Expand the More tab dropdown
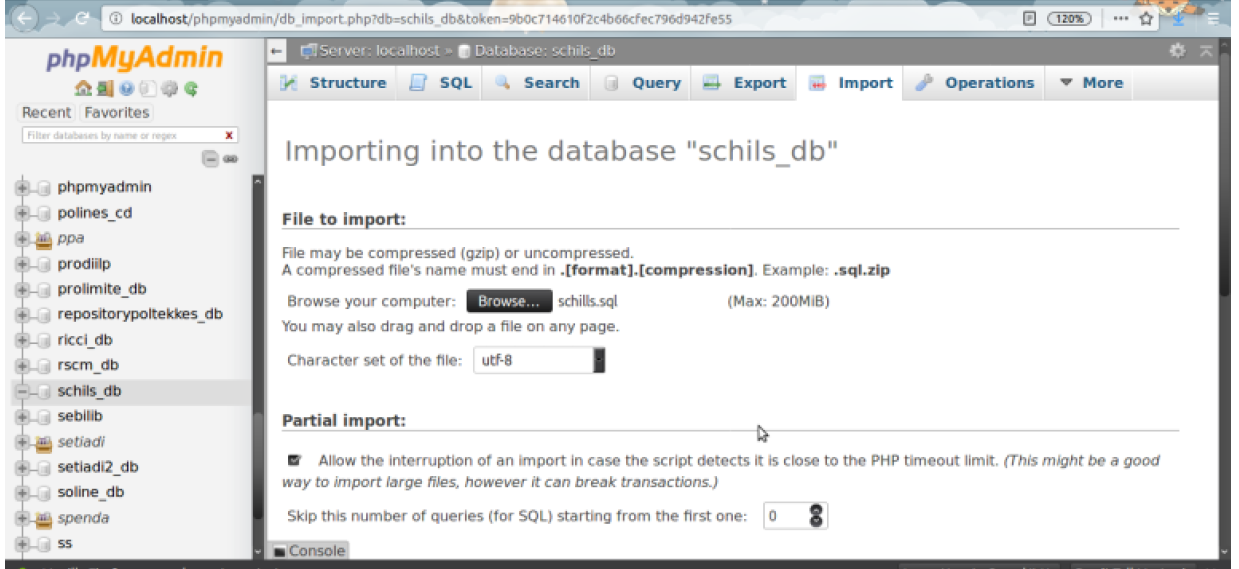The width and height of the screenshot is (1239, 569). coord(1091,83)
